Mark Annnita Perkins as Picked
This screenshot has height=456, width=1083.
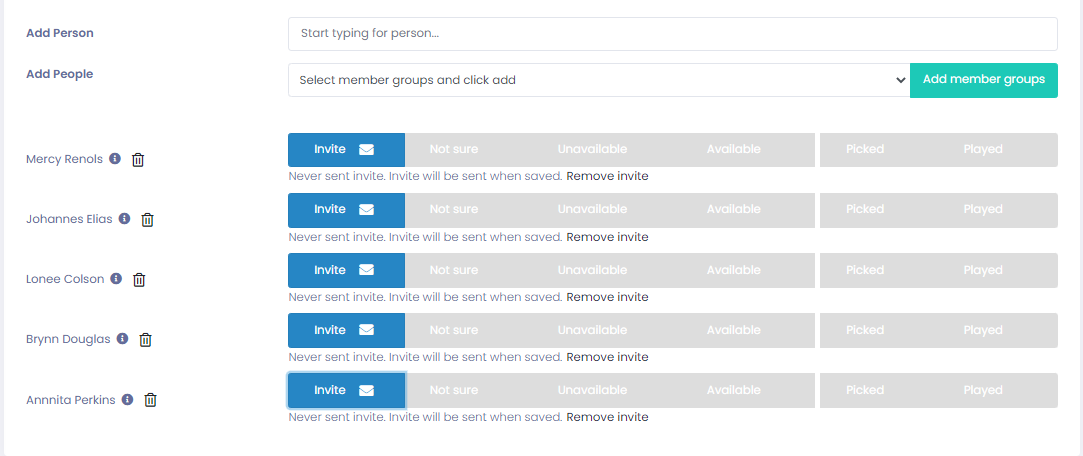(865, 390)
